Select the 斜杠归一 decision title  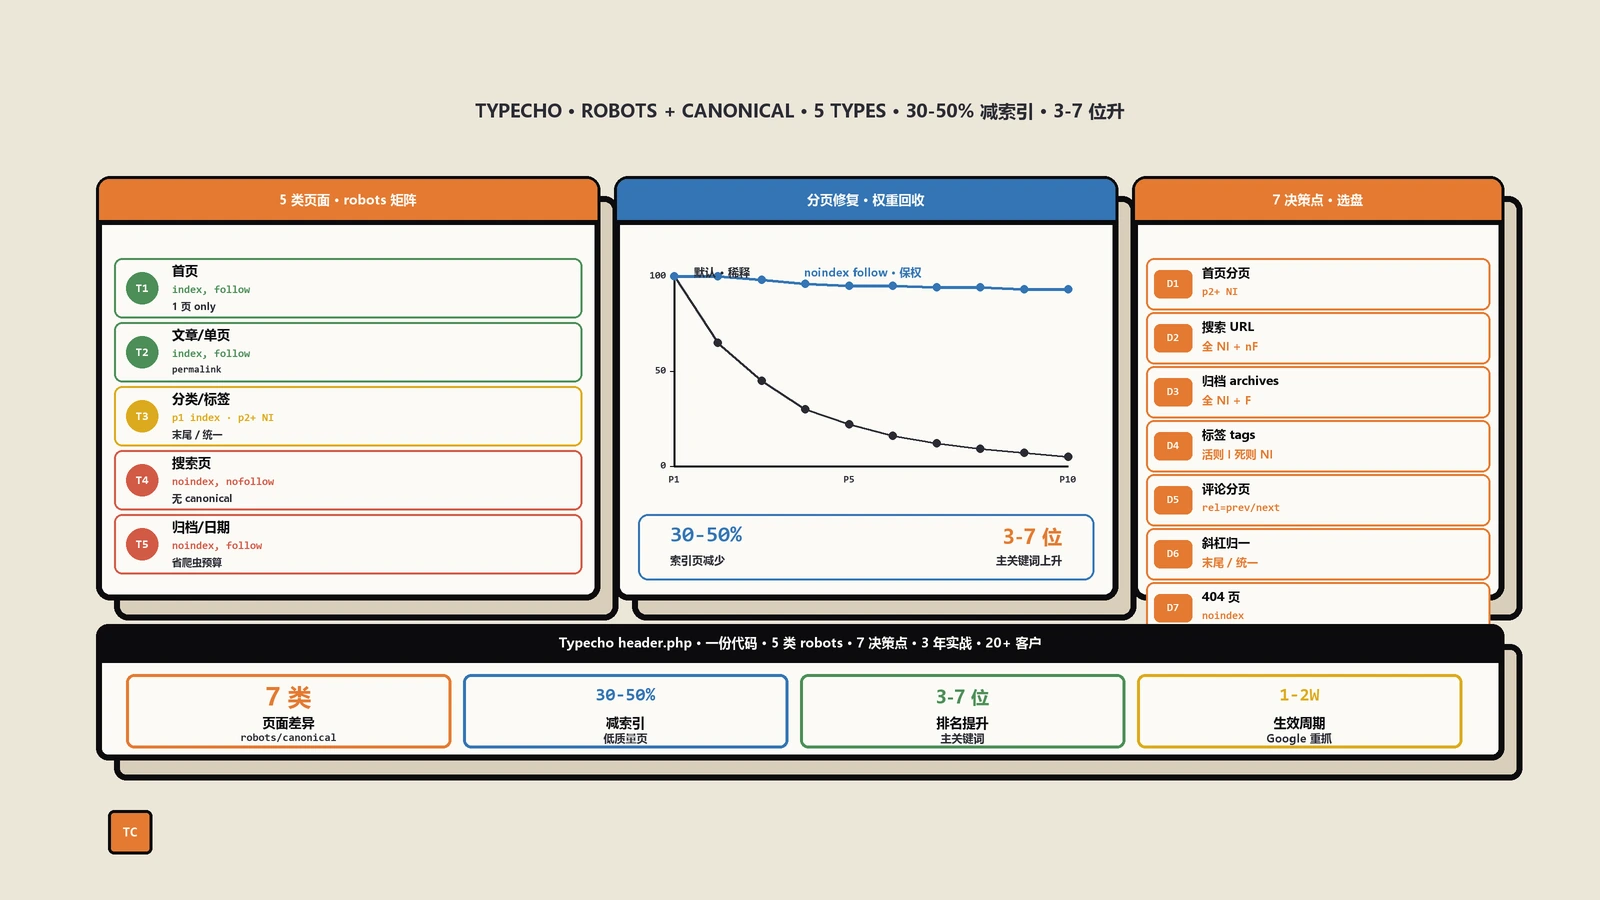[1226, 543]
